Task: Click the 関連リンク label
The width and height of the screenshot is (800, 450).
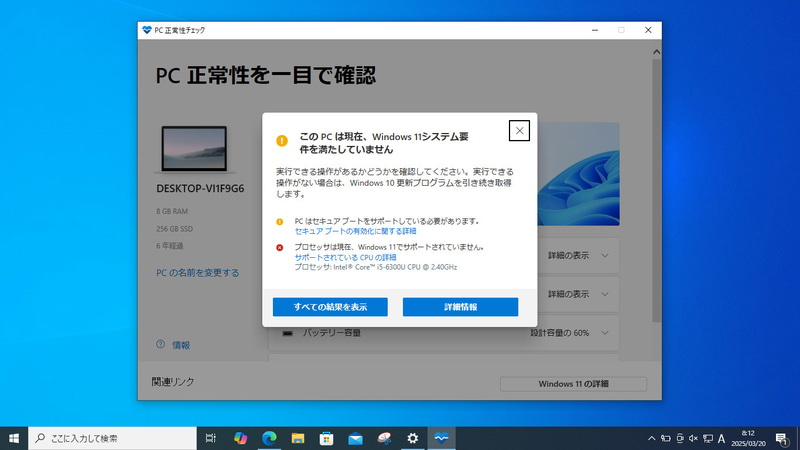Action: pos(173,382)
